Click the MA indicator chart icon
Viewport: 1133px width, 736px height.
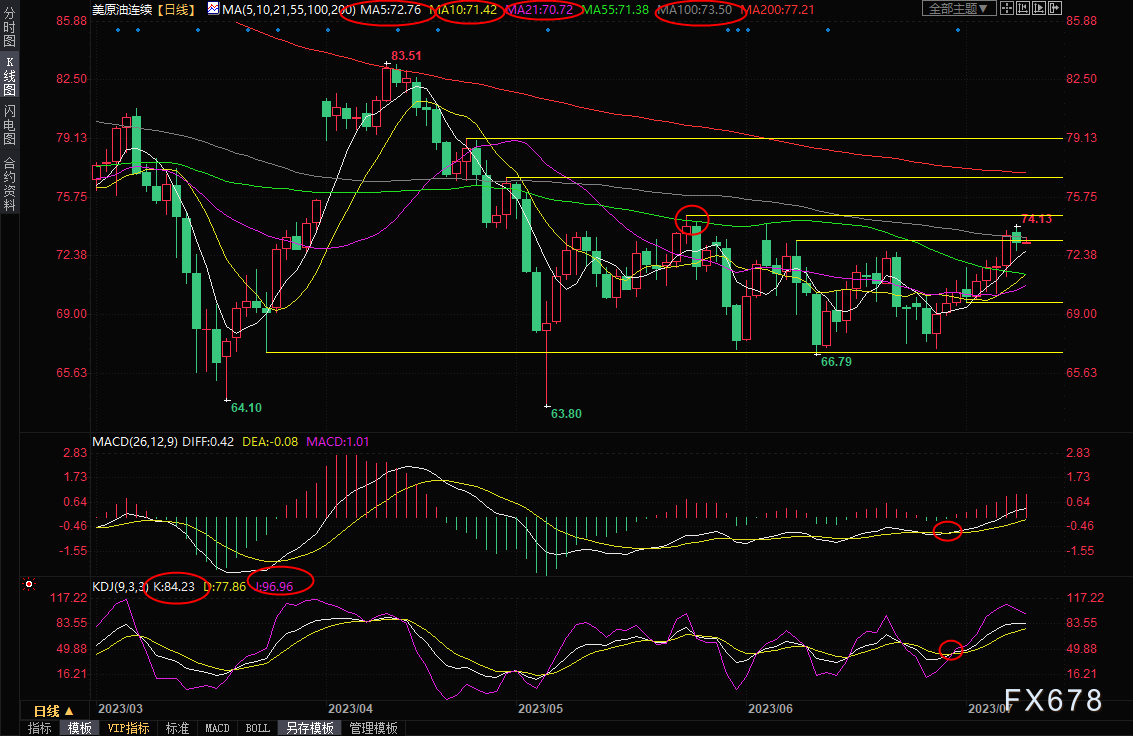pos(213,9)
